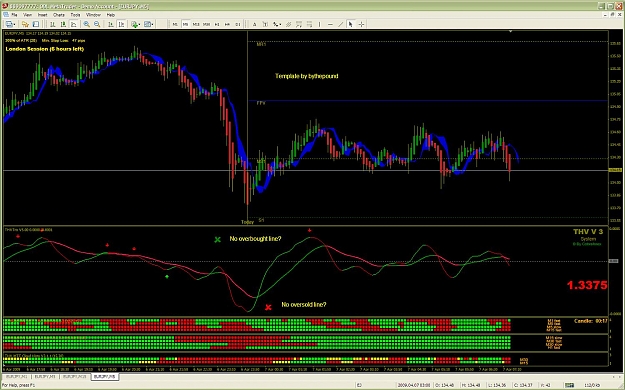This screenshot has width=625, height=390.
Task: Open the Indicators list icon
Action: [135, 24]
